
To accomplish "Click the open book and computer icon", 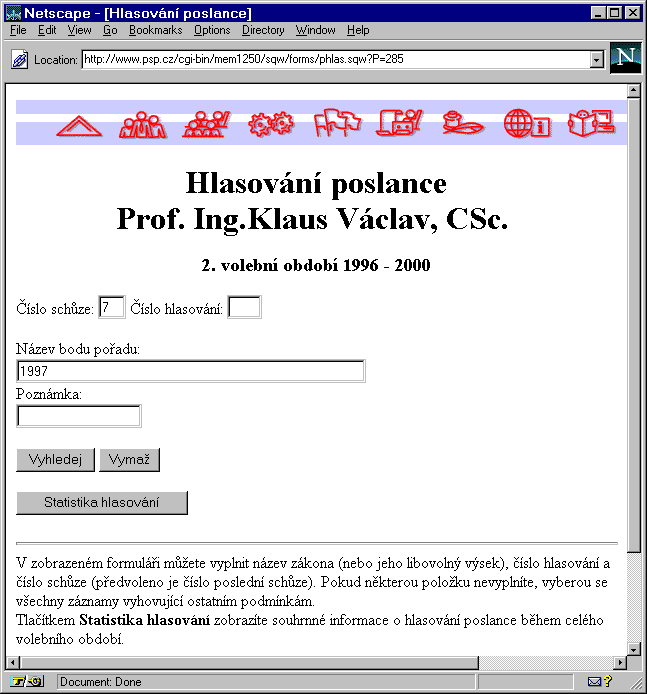I will pos(591,123).
